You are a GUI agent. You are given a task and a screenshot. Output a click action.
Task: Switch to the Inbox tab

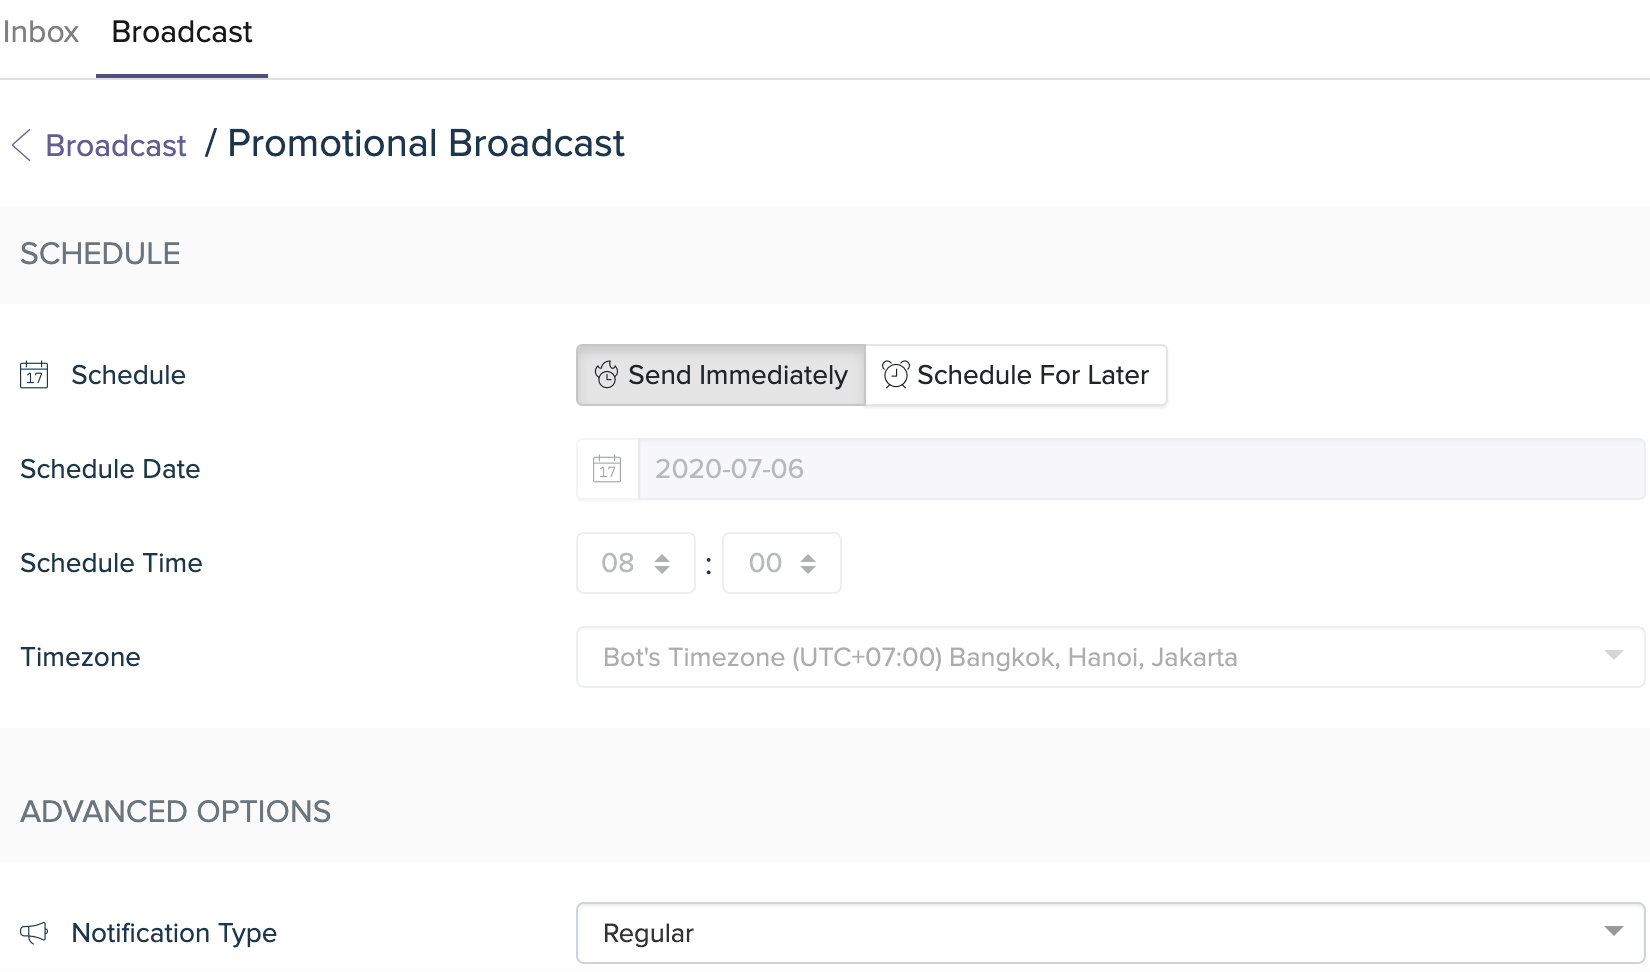coord(40,32)
